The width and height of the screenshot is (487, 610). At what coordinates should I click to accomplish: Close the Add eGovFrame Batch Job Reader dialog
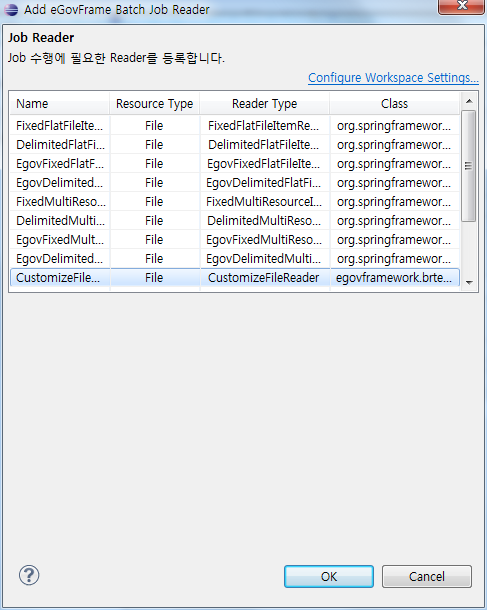tap(461, 6)
